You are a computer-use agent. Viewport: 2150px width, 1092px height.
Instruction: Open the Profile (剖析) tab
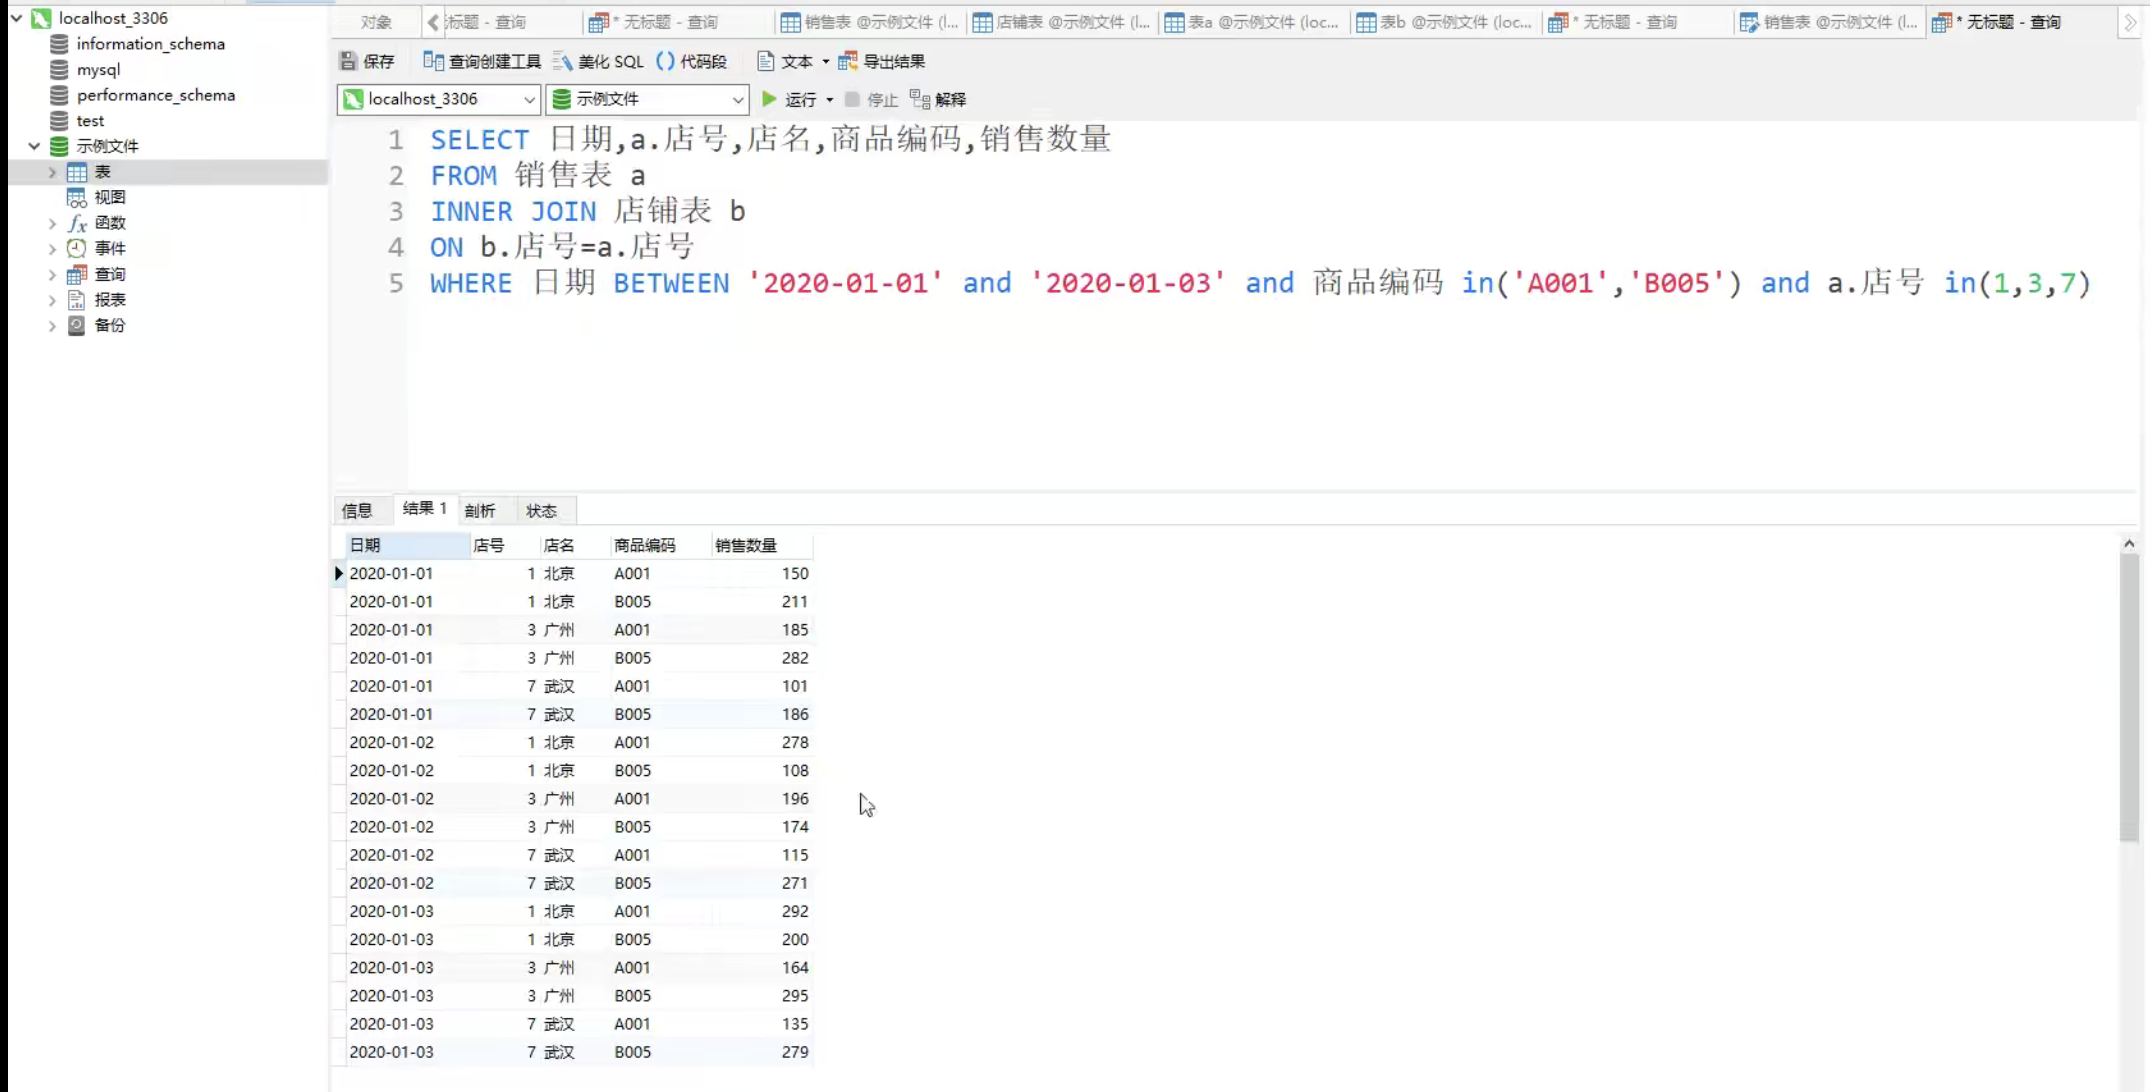480,511
